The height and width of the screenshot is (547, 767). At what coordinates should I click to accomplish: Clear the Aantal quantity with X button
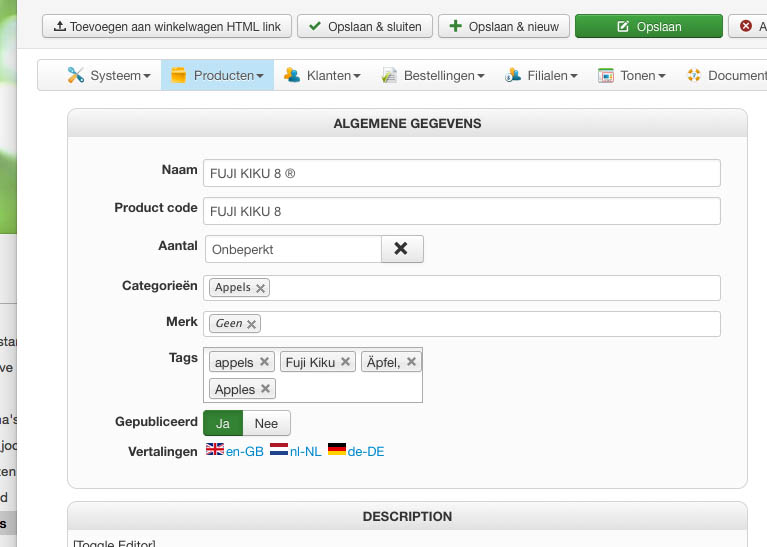402,249
